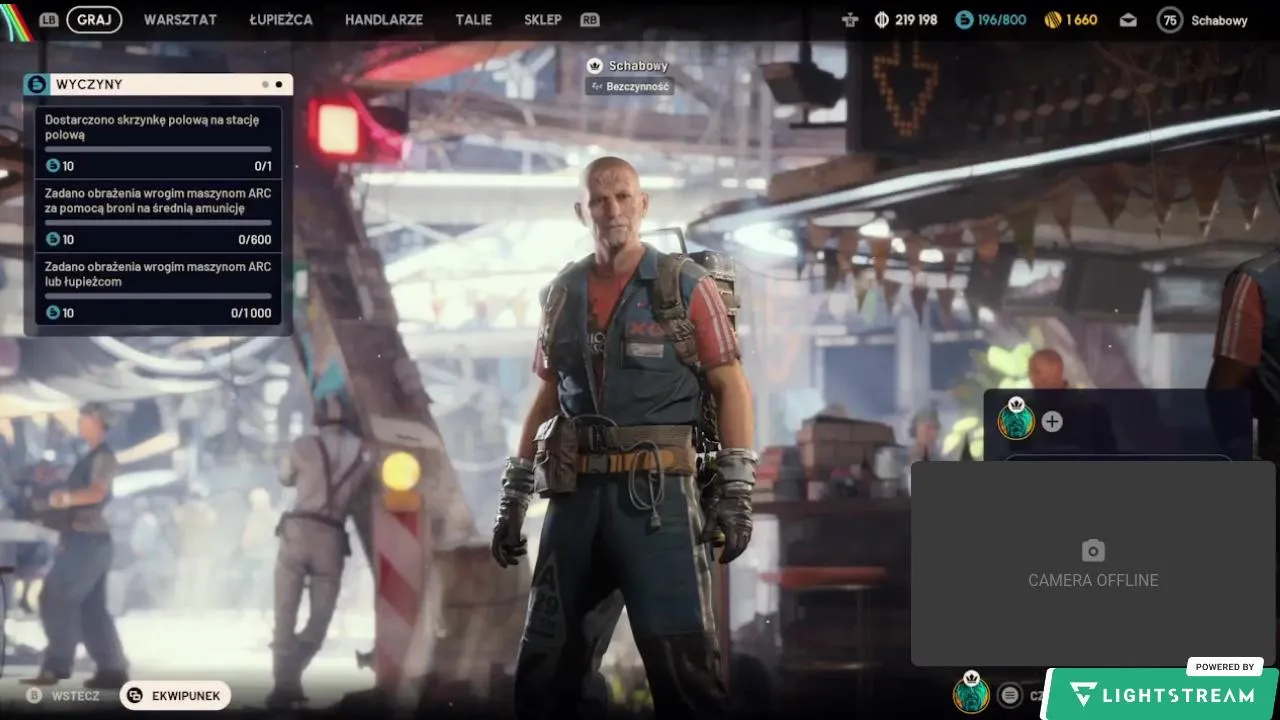Image resolution: width=1280 pixels, height=720 pixels.
Task: Click progress bar of the 0/1 feat
Action: (158, 149)
